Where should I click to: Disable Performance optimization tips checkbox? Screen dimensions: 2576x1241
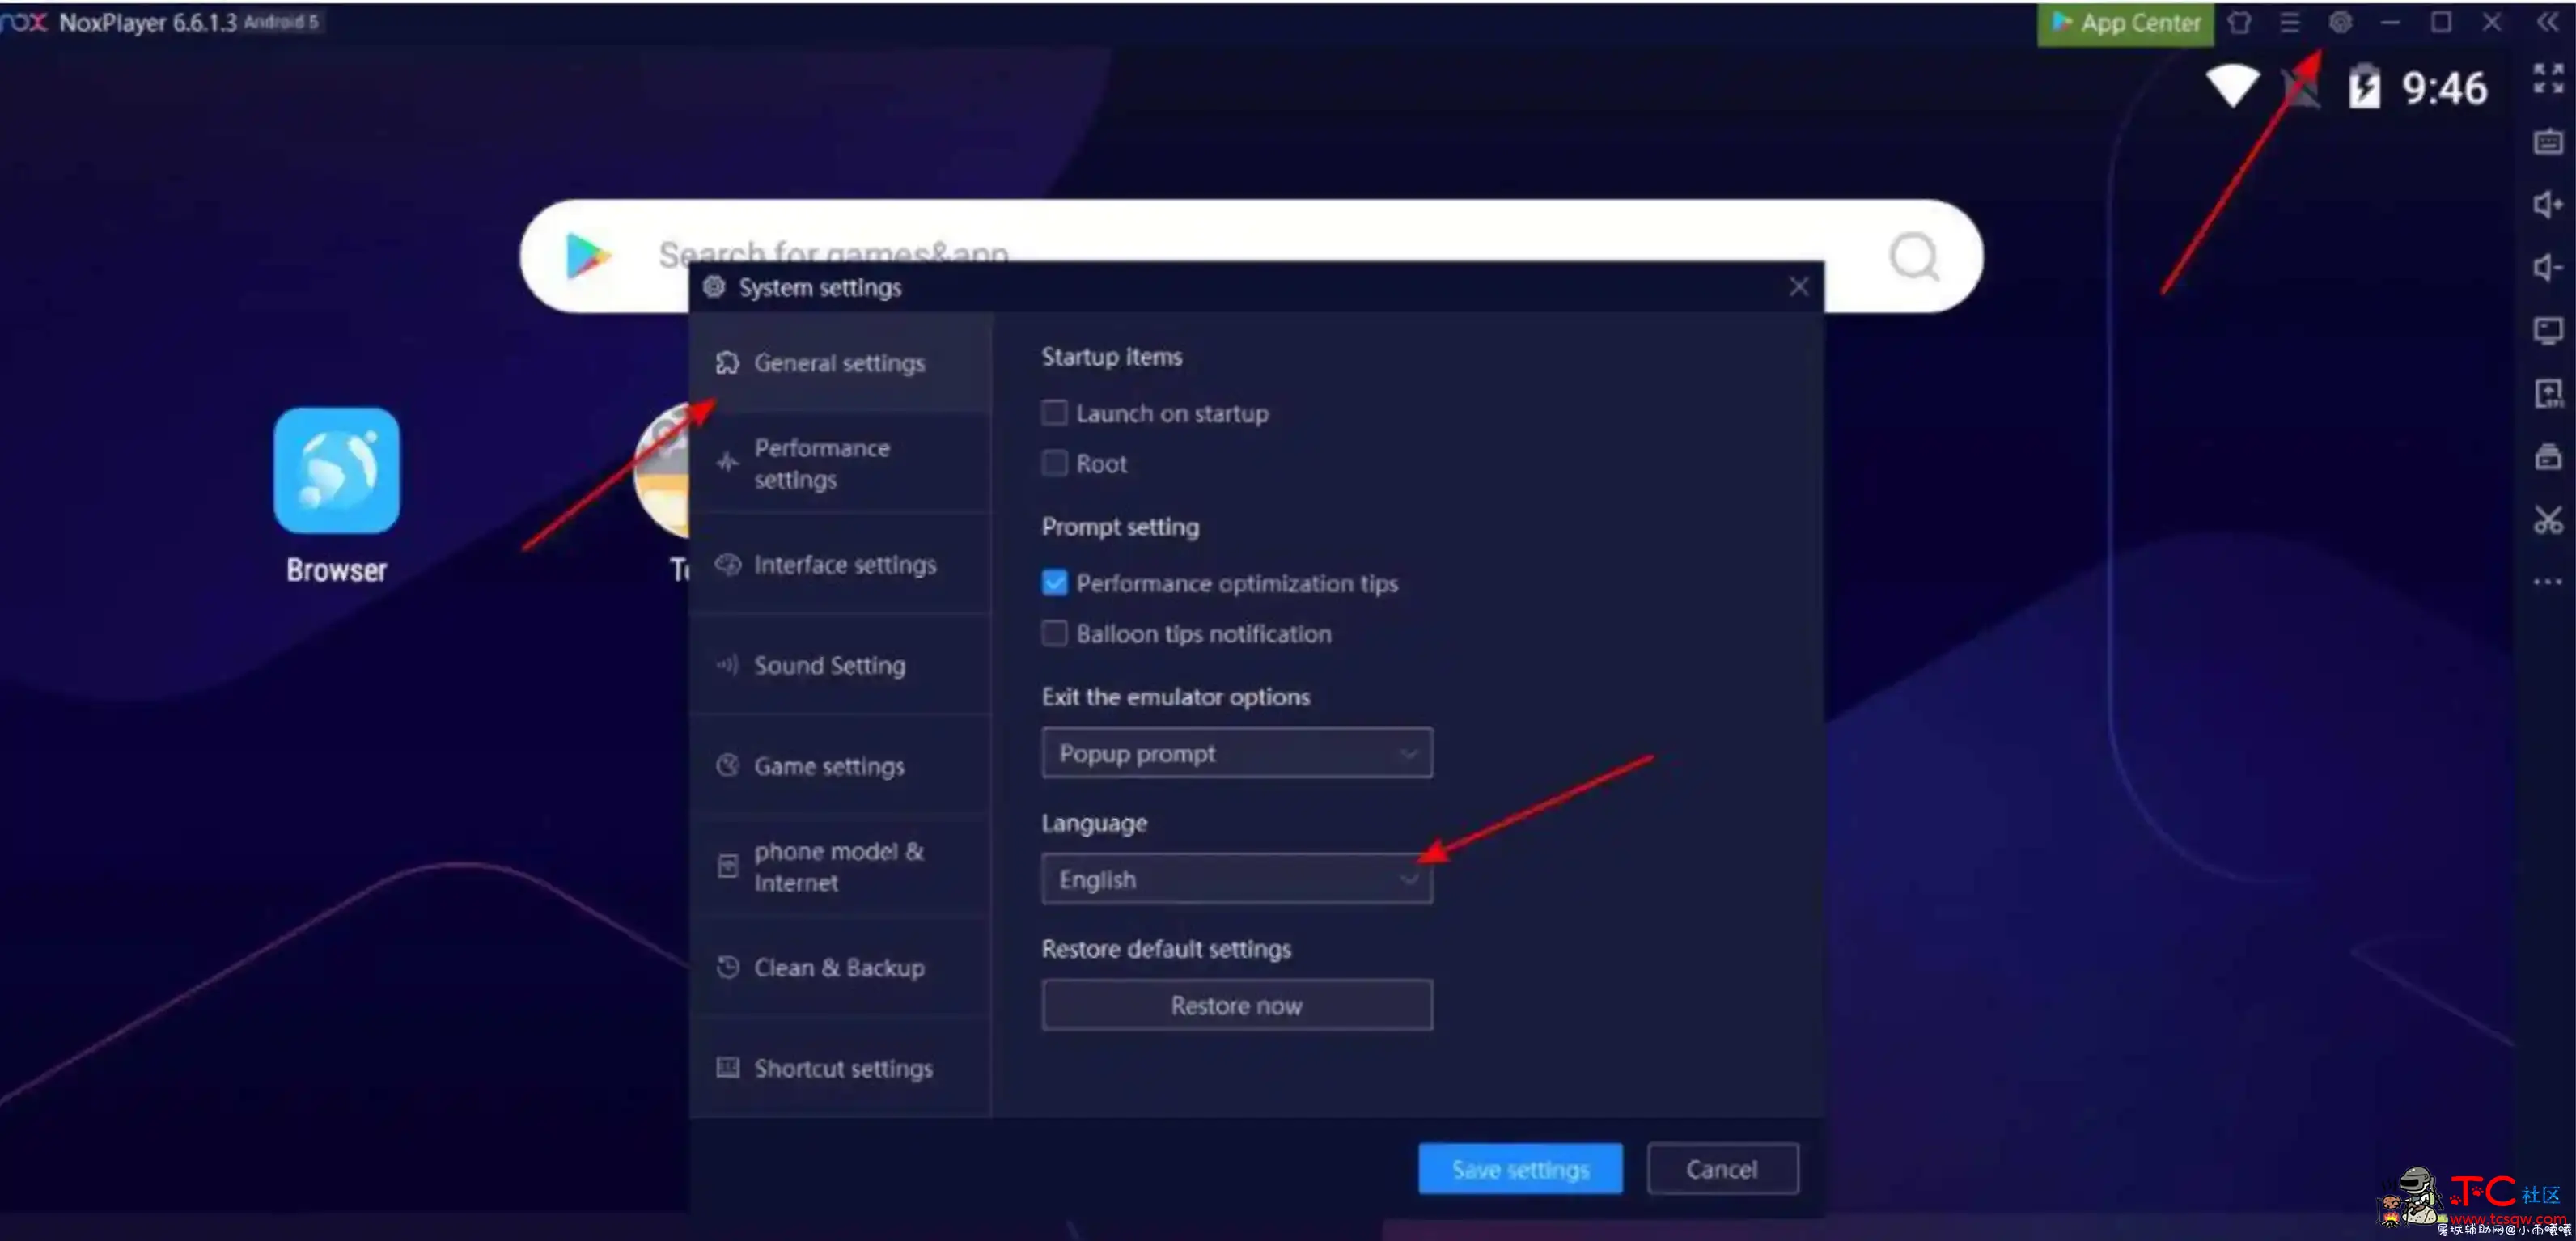[x=1055, y=582]
